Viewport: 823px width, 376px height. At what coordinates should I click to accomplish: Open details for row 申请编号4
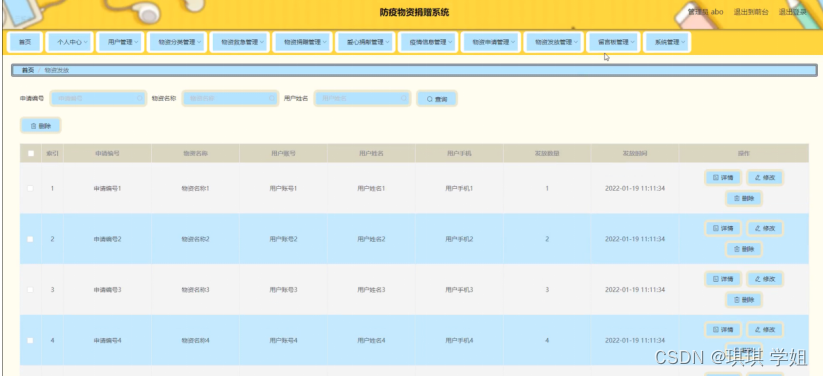tap(723, 330)
